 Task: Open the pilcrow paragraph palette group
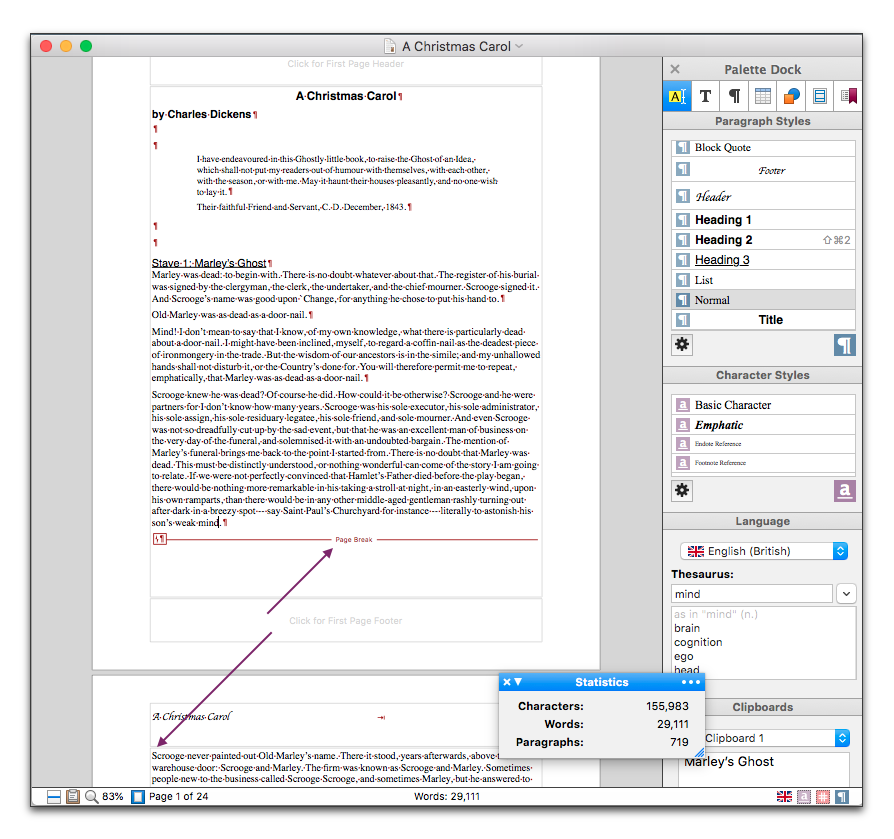pyautogui.click(x=734, y=96)
